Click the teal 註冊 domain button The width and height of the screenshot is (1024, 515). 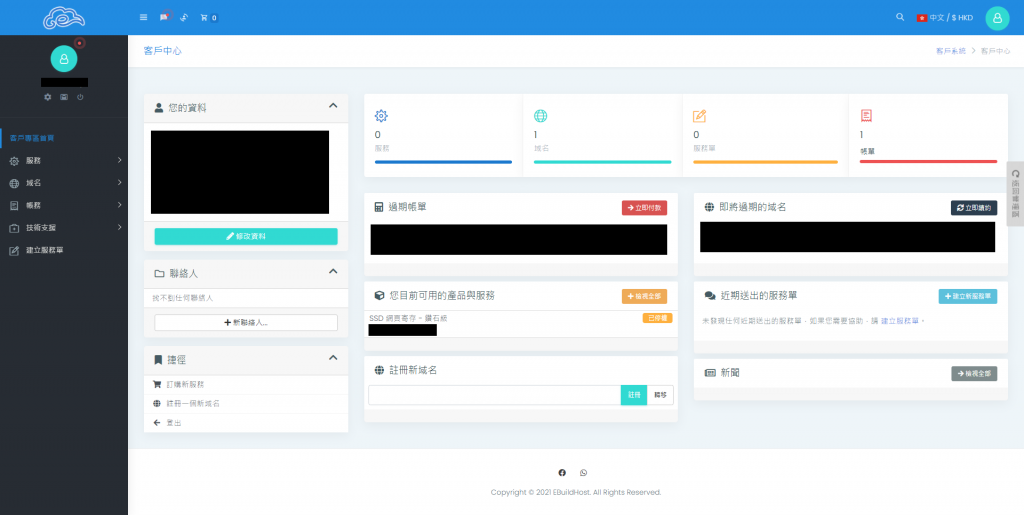coord(634,395)
